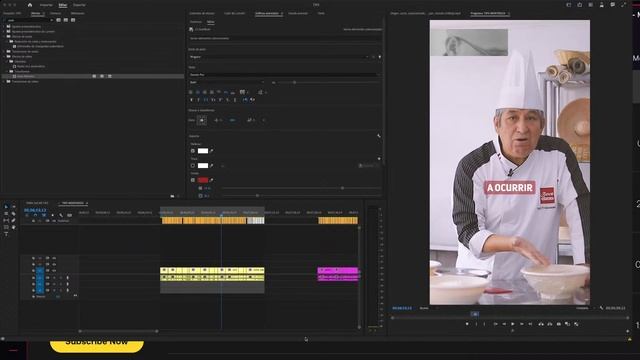Viewport: 640px width, 360px height.
Task: Switch to the Editar tab in header
Action: [62, 5]
